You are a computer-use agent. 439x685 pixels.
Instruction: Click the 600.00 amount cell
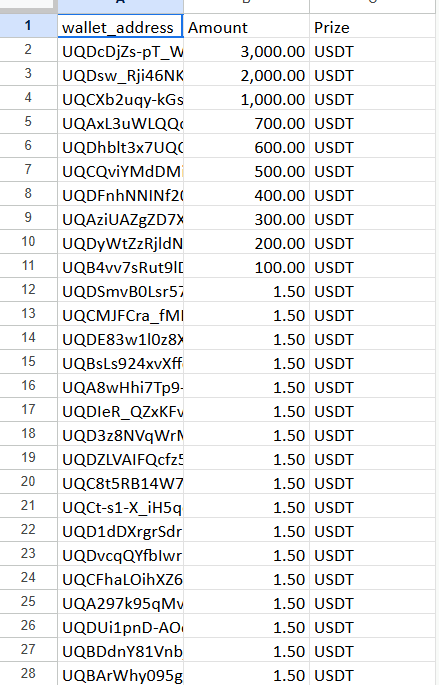(246, 146)
